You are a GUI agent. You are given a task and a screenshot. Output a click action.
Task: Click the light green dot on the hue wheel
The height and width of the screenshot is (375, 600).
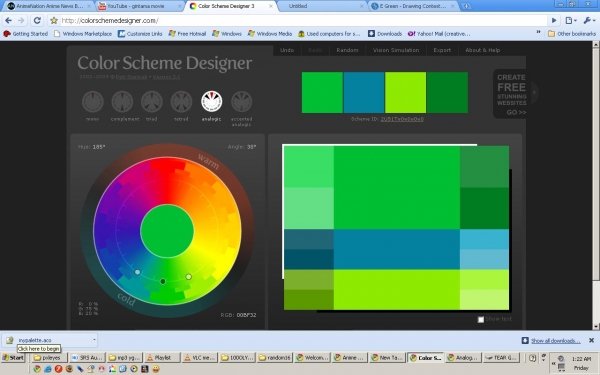tap(189, 276)
